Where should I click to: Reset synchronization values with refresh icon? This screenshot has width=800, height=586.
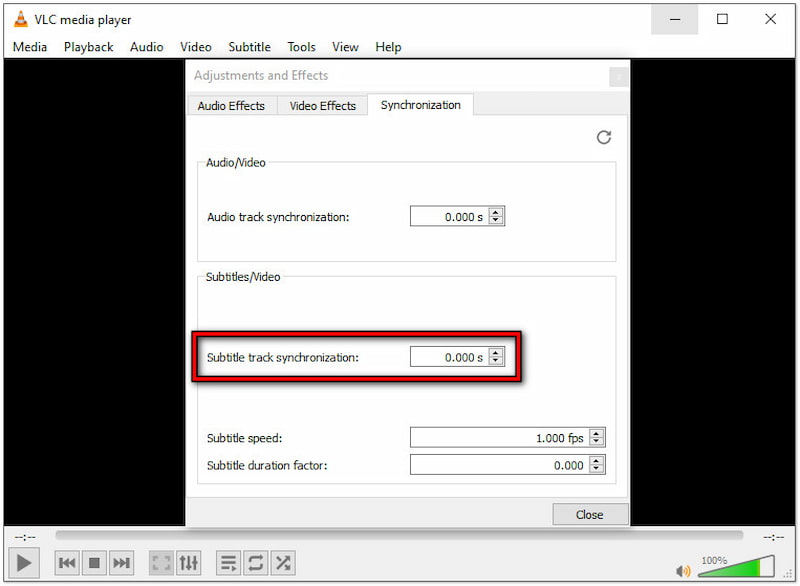point(604,138)
